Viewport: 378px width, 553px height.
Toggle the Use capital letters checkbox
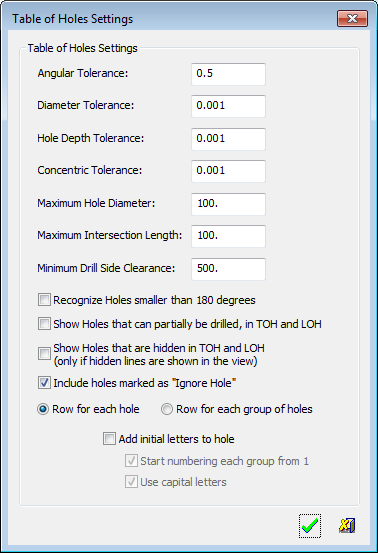pyautogui.click(x=131, y=482)
